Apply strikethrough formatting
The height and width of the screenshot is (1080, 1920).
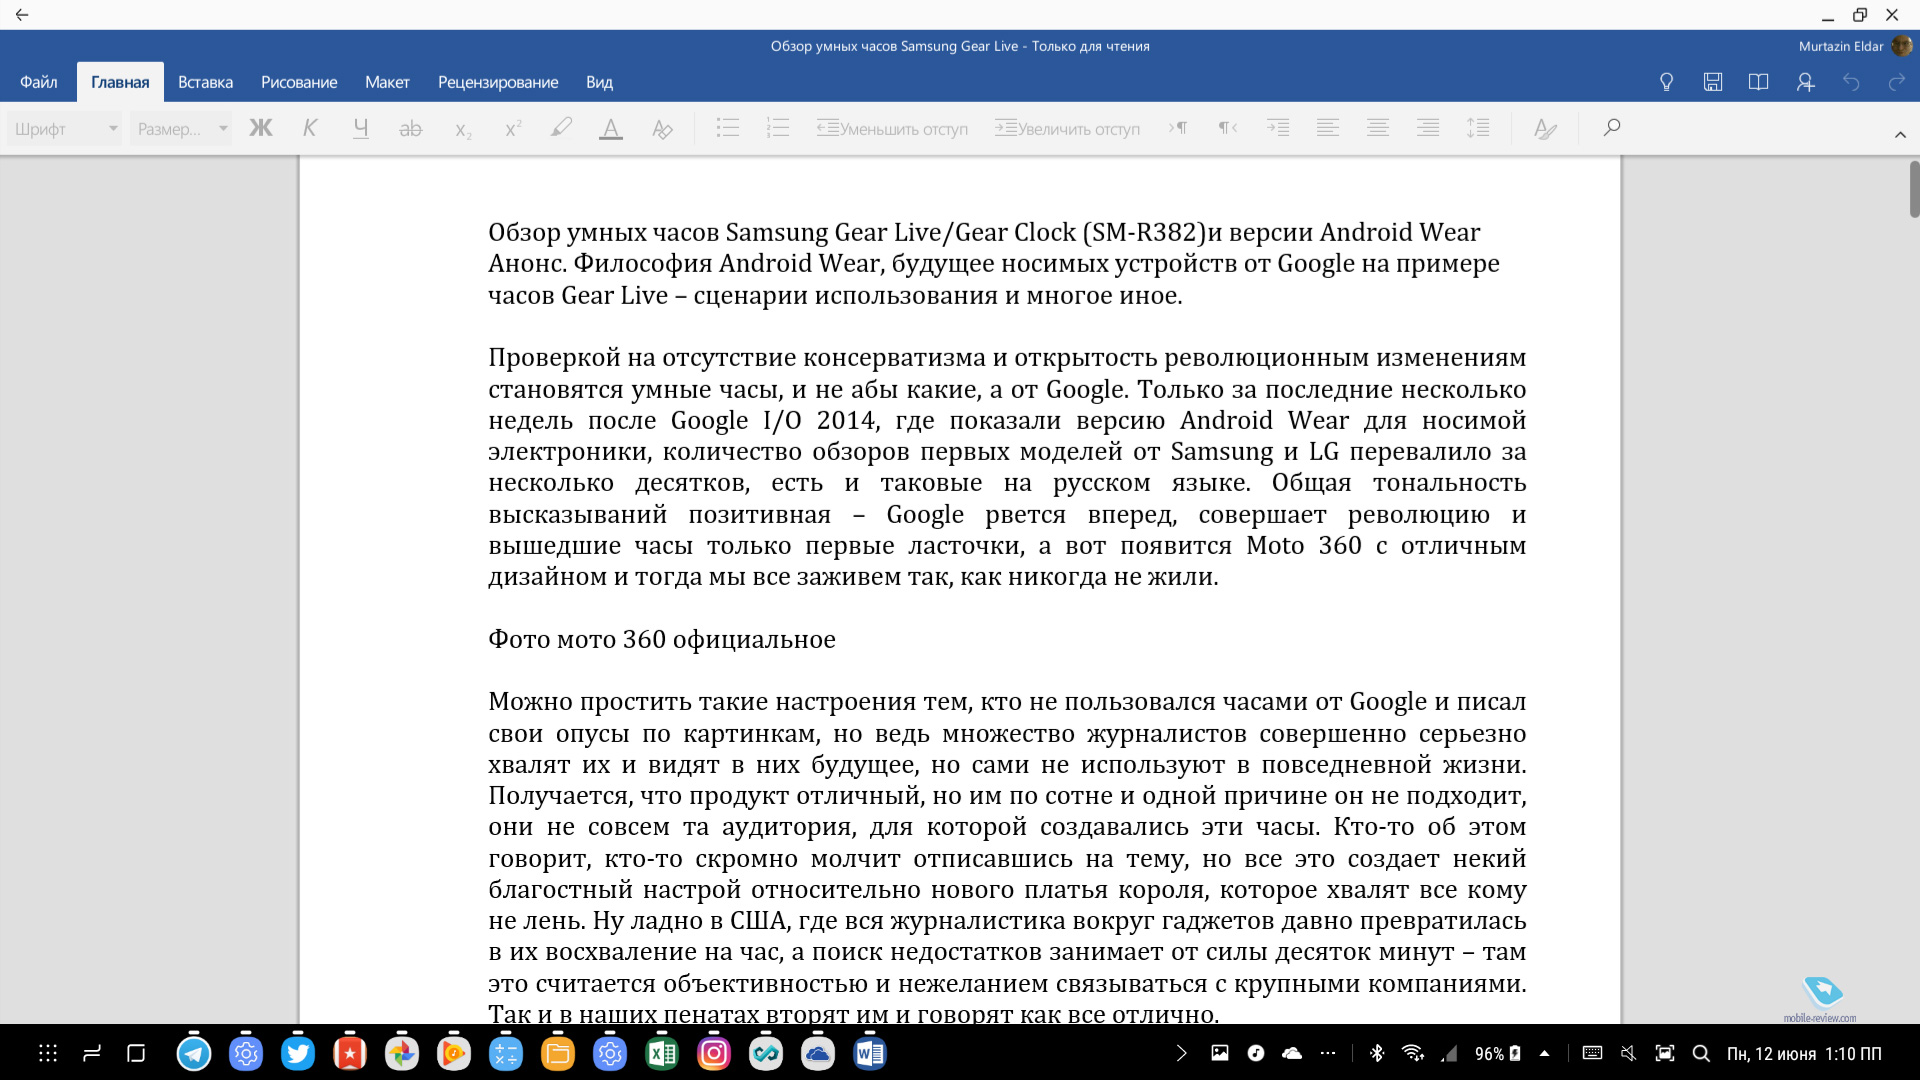(410, 128)
